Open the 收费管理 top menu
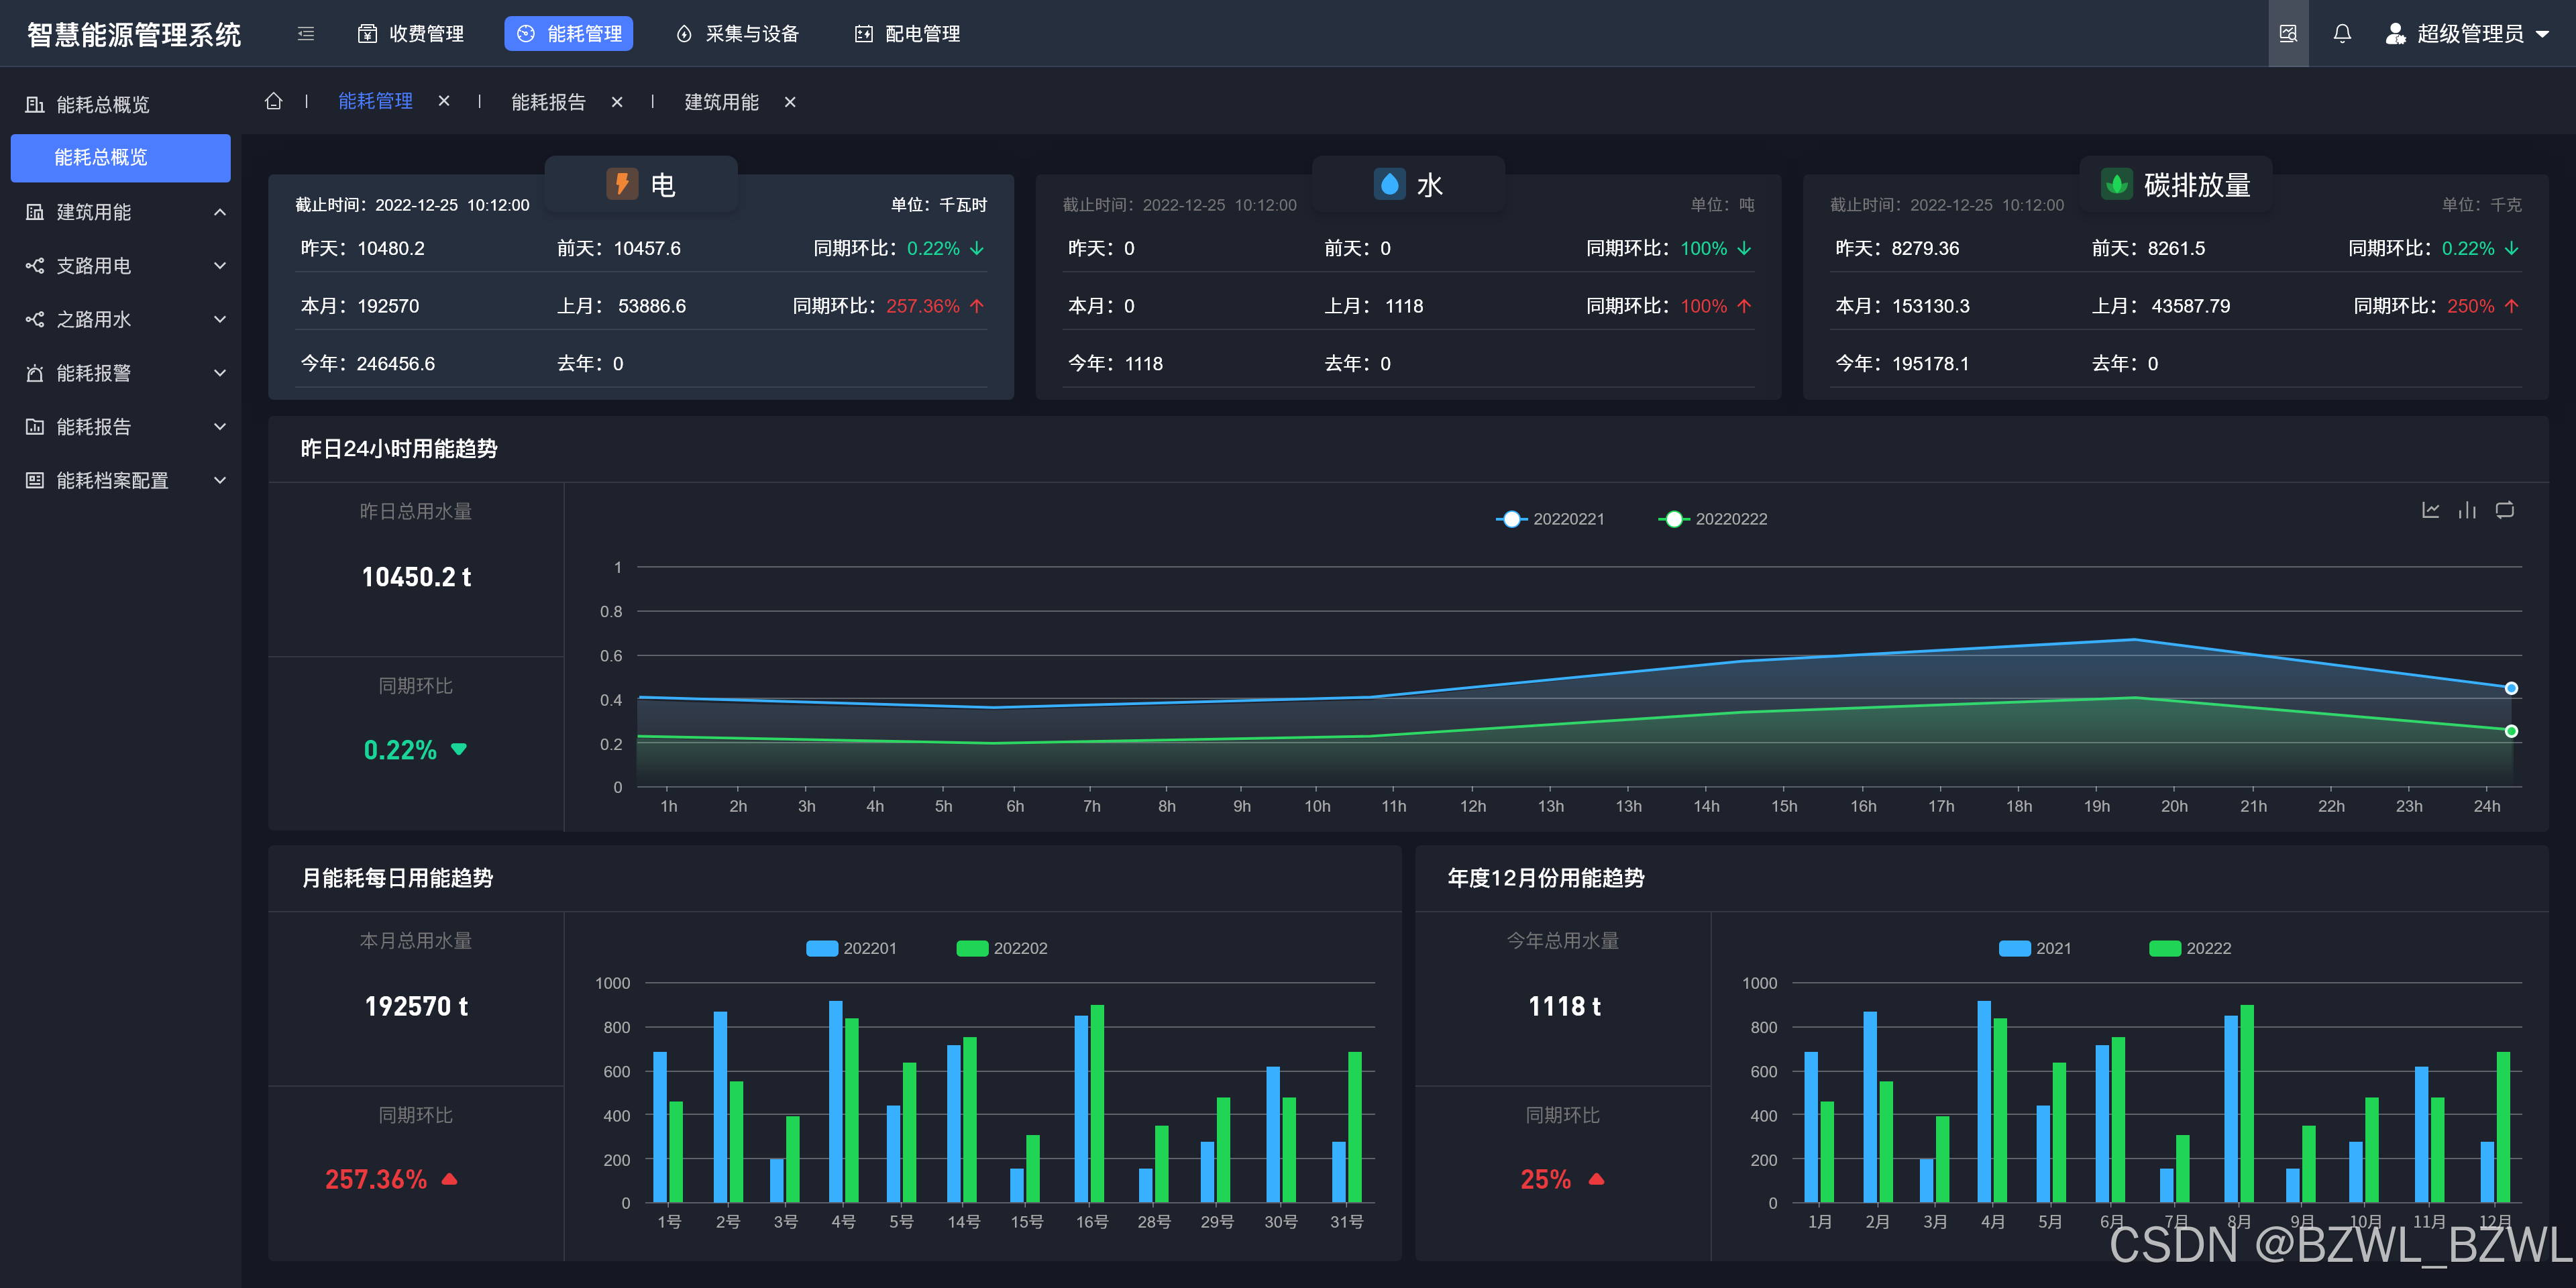2576x1288 pixels. [411, 34]
